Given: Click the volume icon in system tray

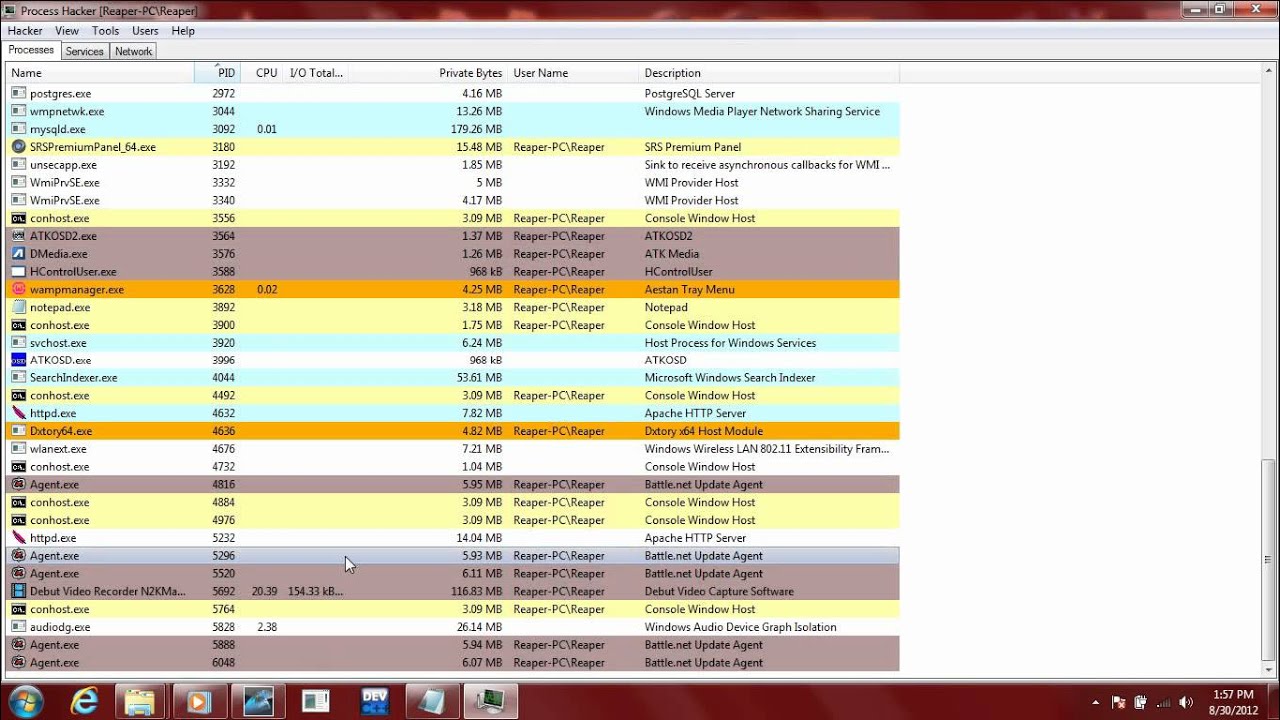Looking at the screenshot, I should tap(1186, 702).
